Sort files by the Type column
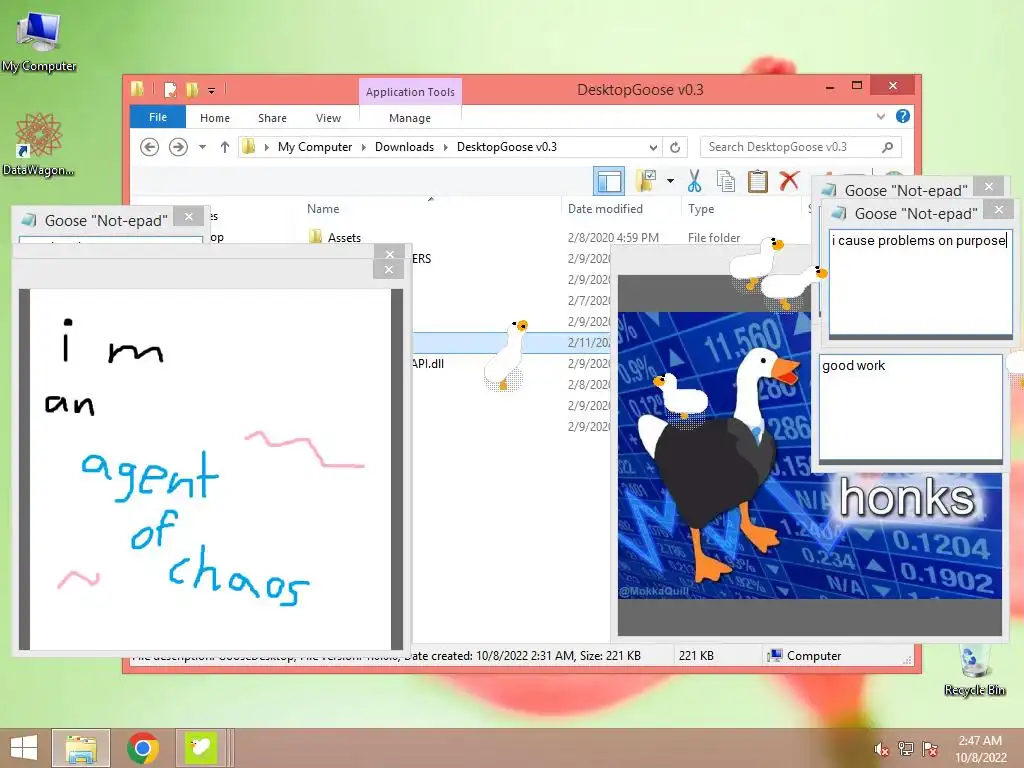 pos(701,209)
